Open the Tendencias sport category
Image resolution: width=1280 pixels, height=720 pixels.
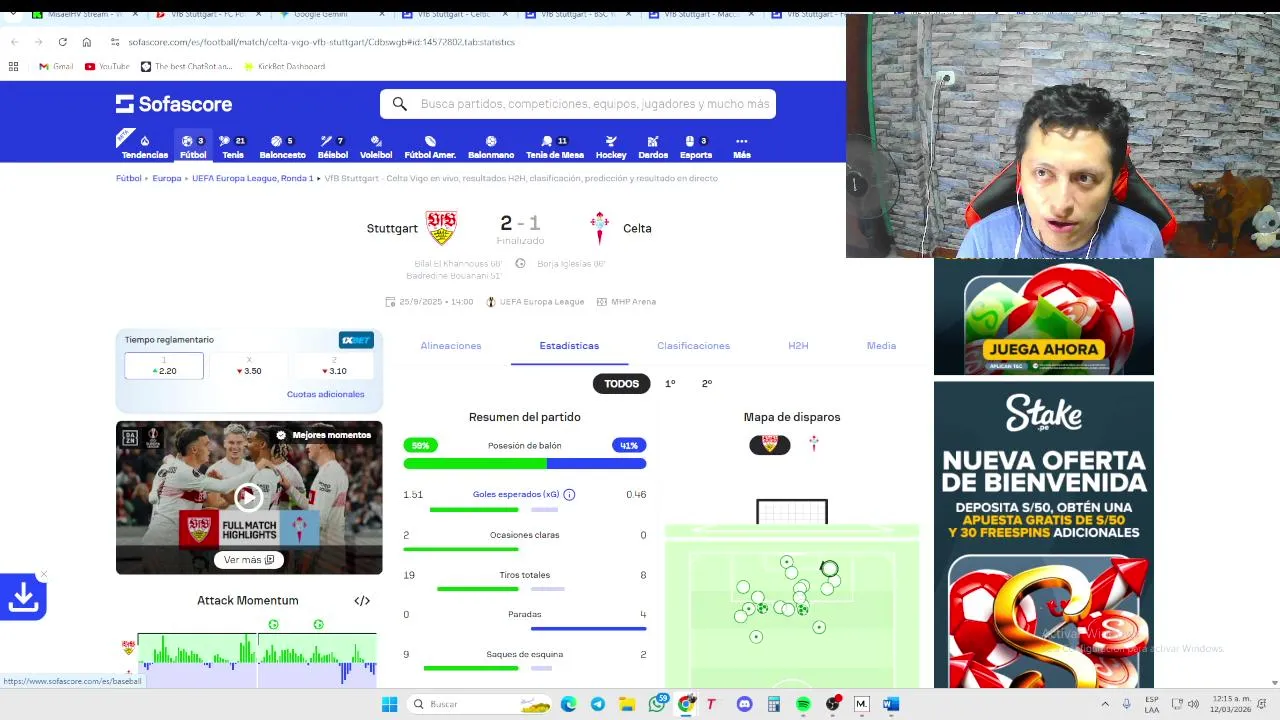(x=145, y=147)
